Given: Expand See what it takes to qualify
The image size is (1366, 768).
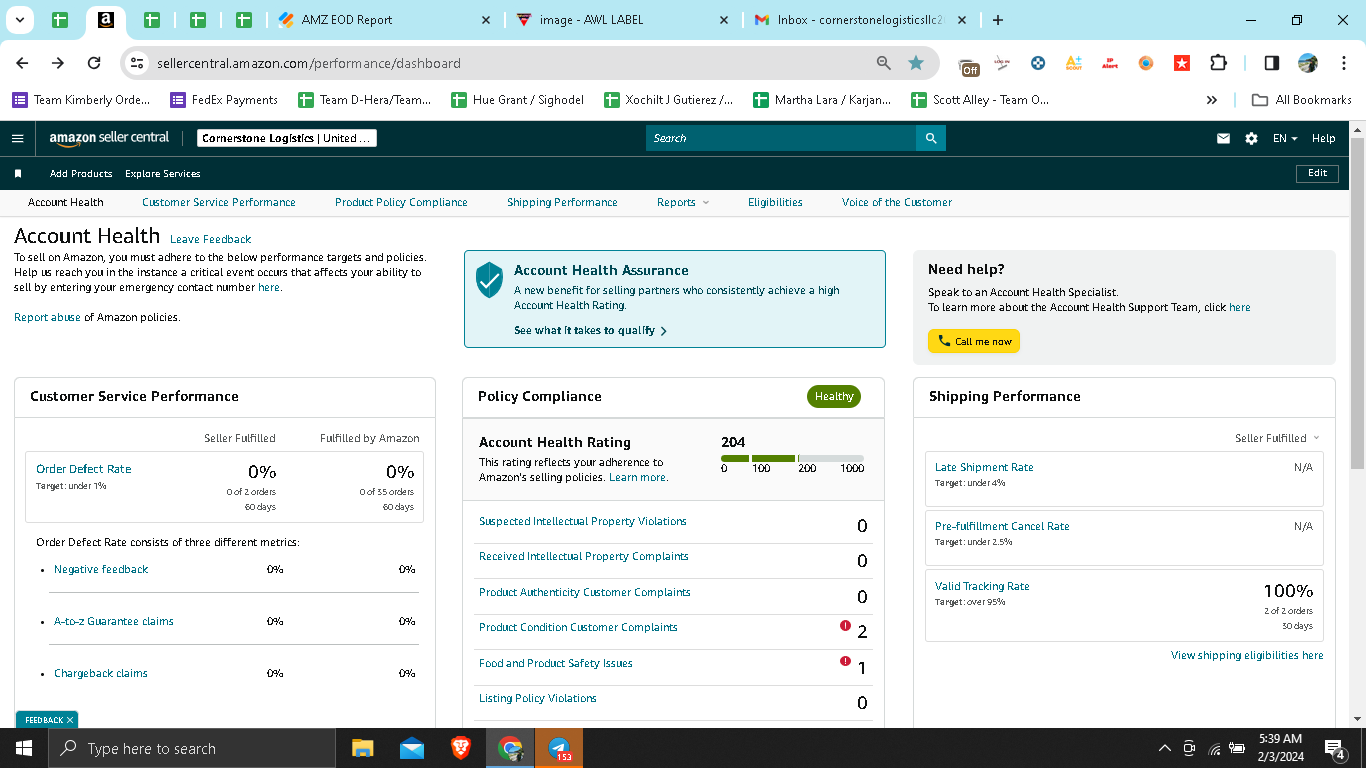Looking at the screenshot, I should (590, 330).
